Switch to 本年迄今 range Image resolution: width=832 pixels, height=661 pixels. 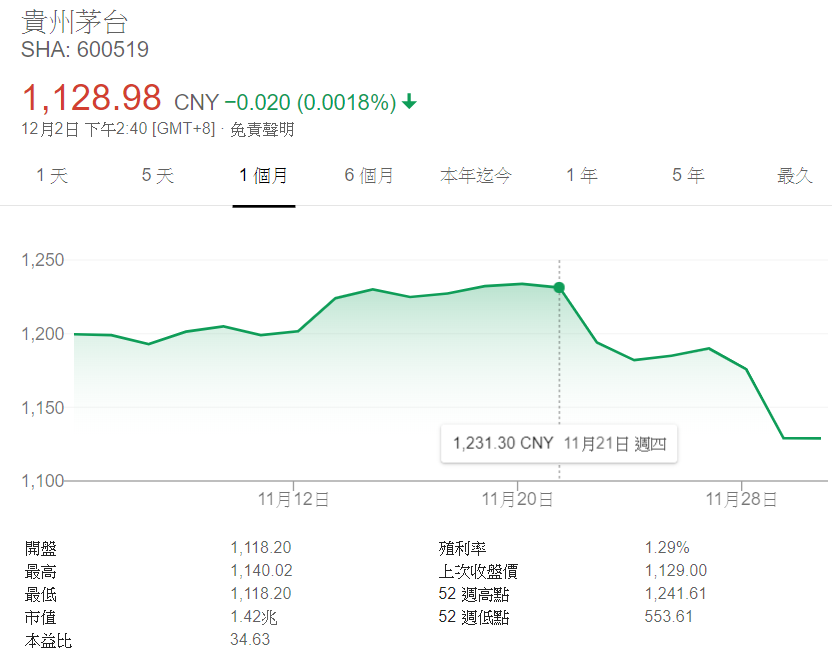476,176
